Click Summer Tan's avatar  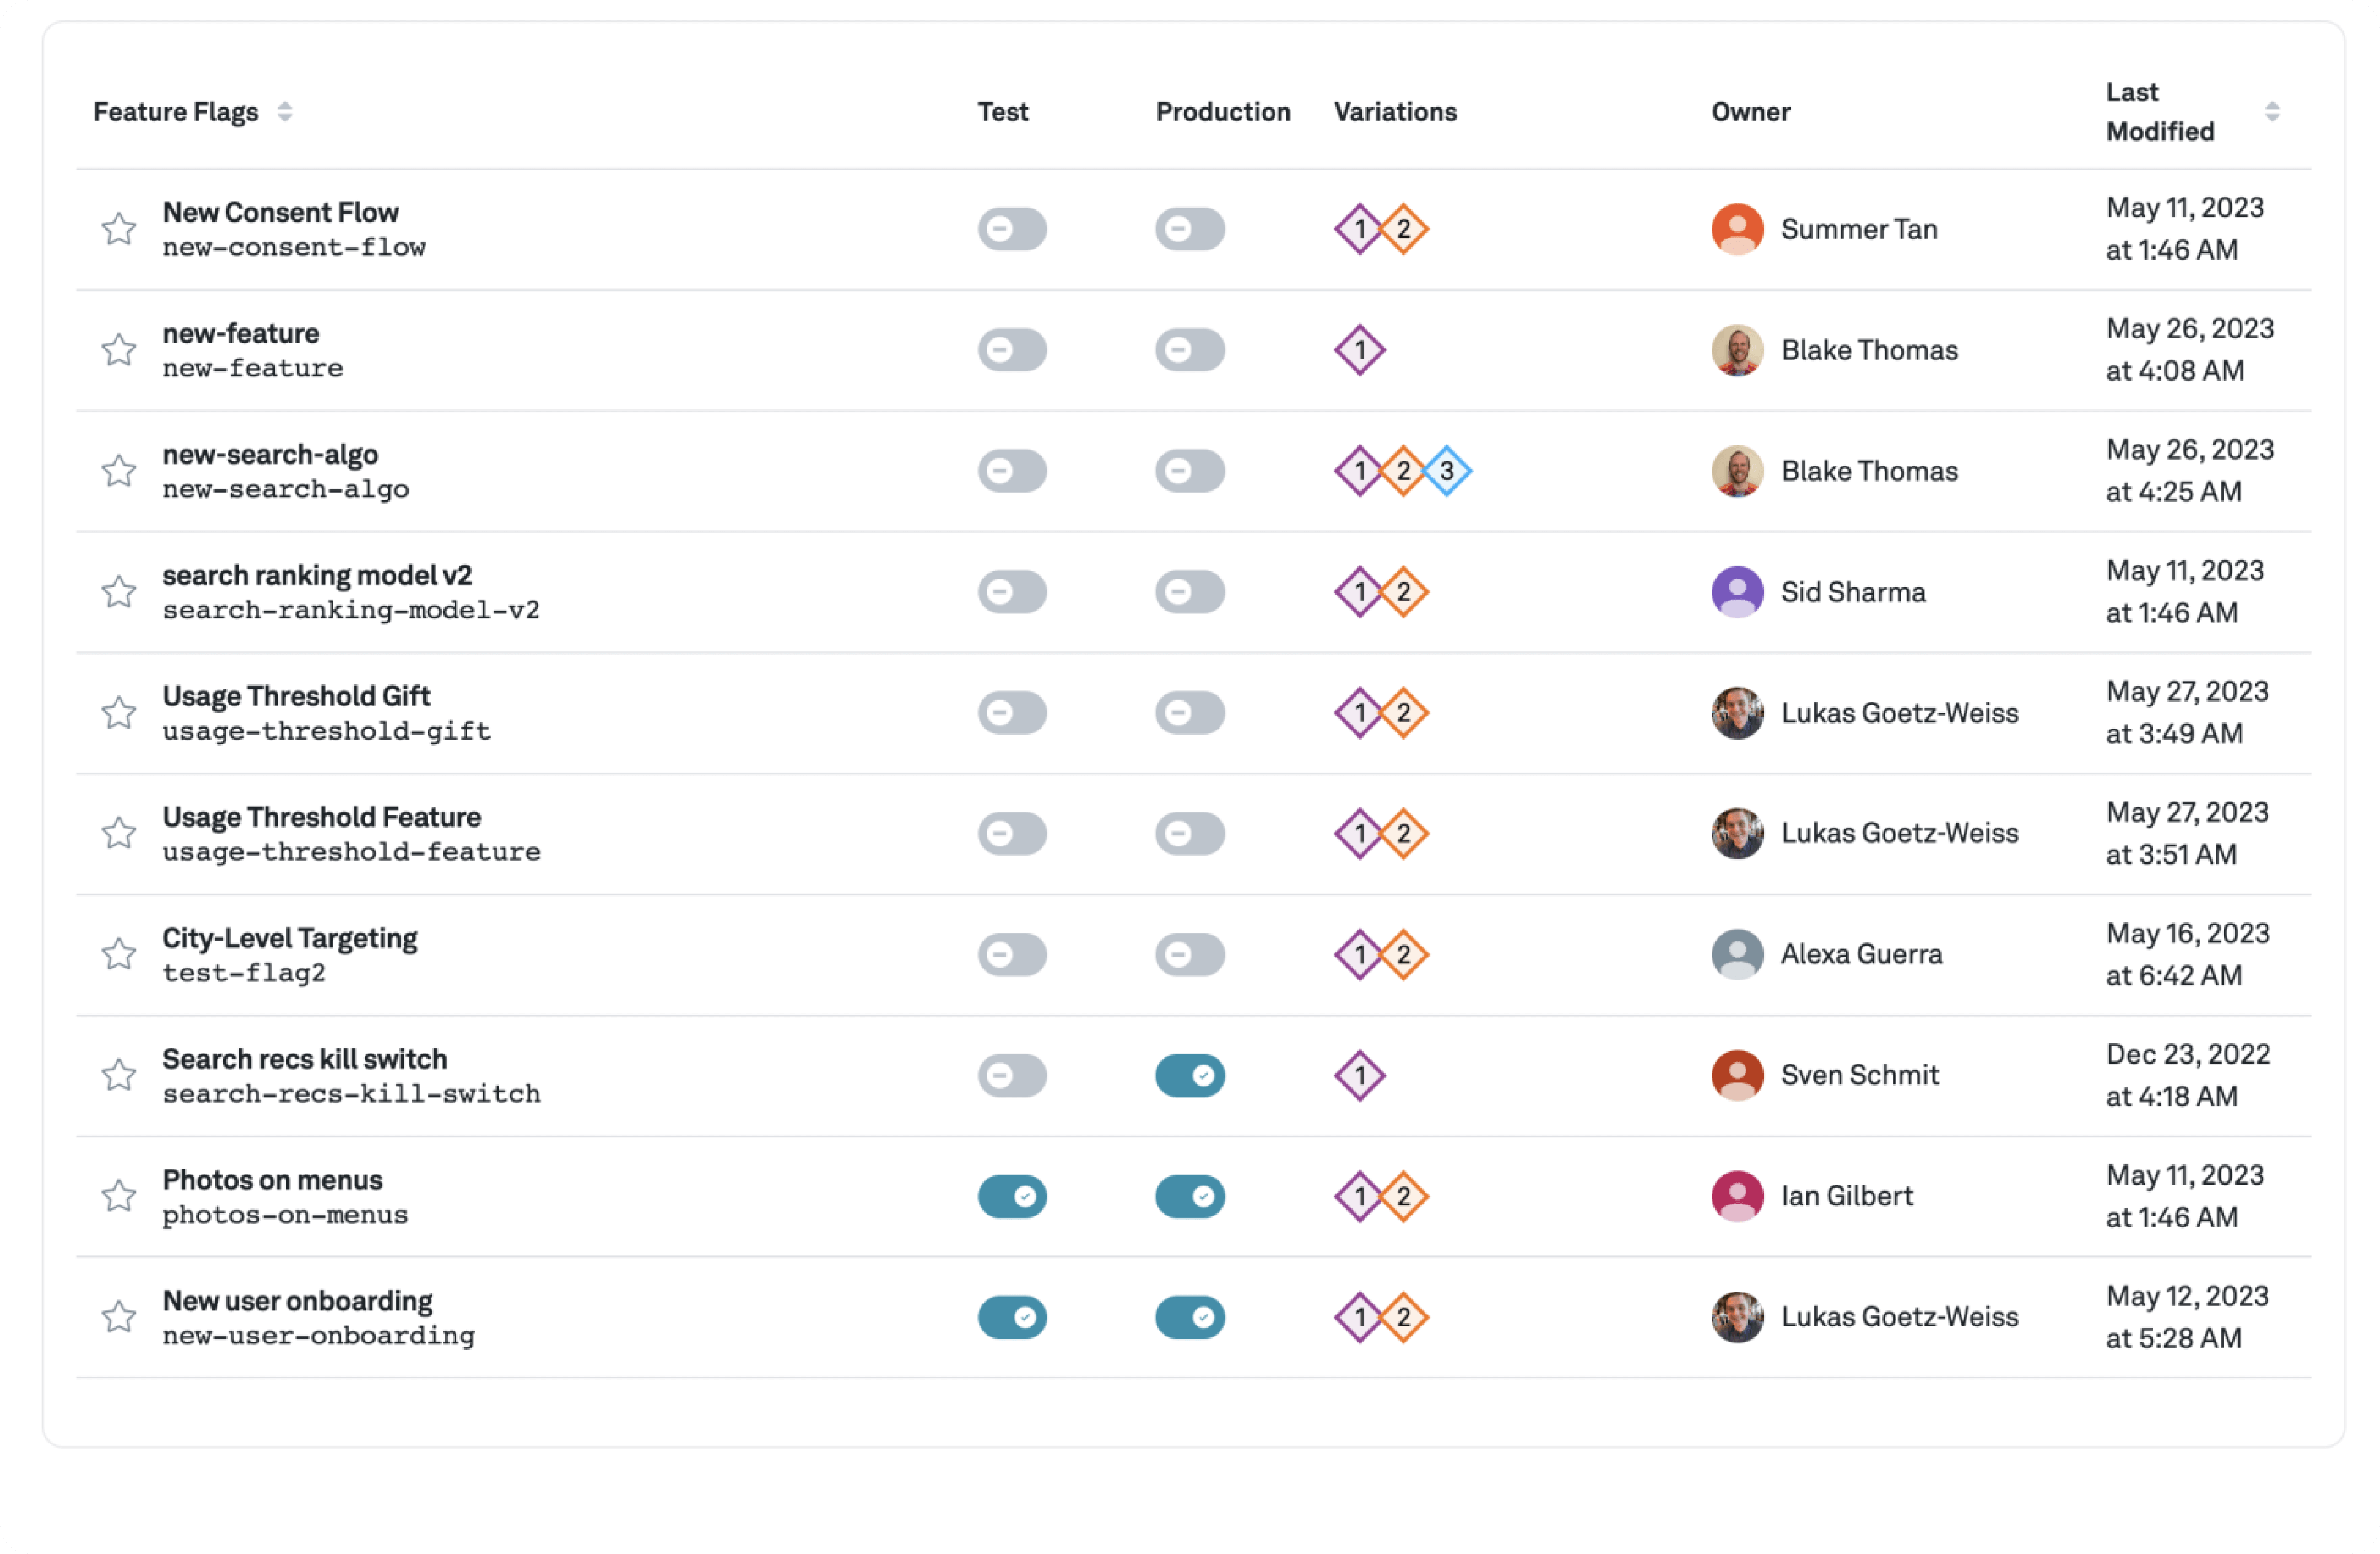coord(1737,229)
